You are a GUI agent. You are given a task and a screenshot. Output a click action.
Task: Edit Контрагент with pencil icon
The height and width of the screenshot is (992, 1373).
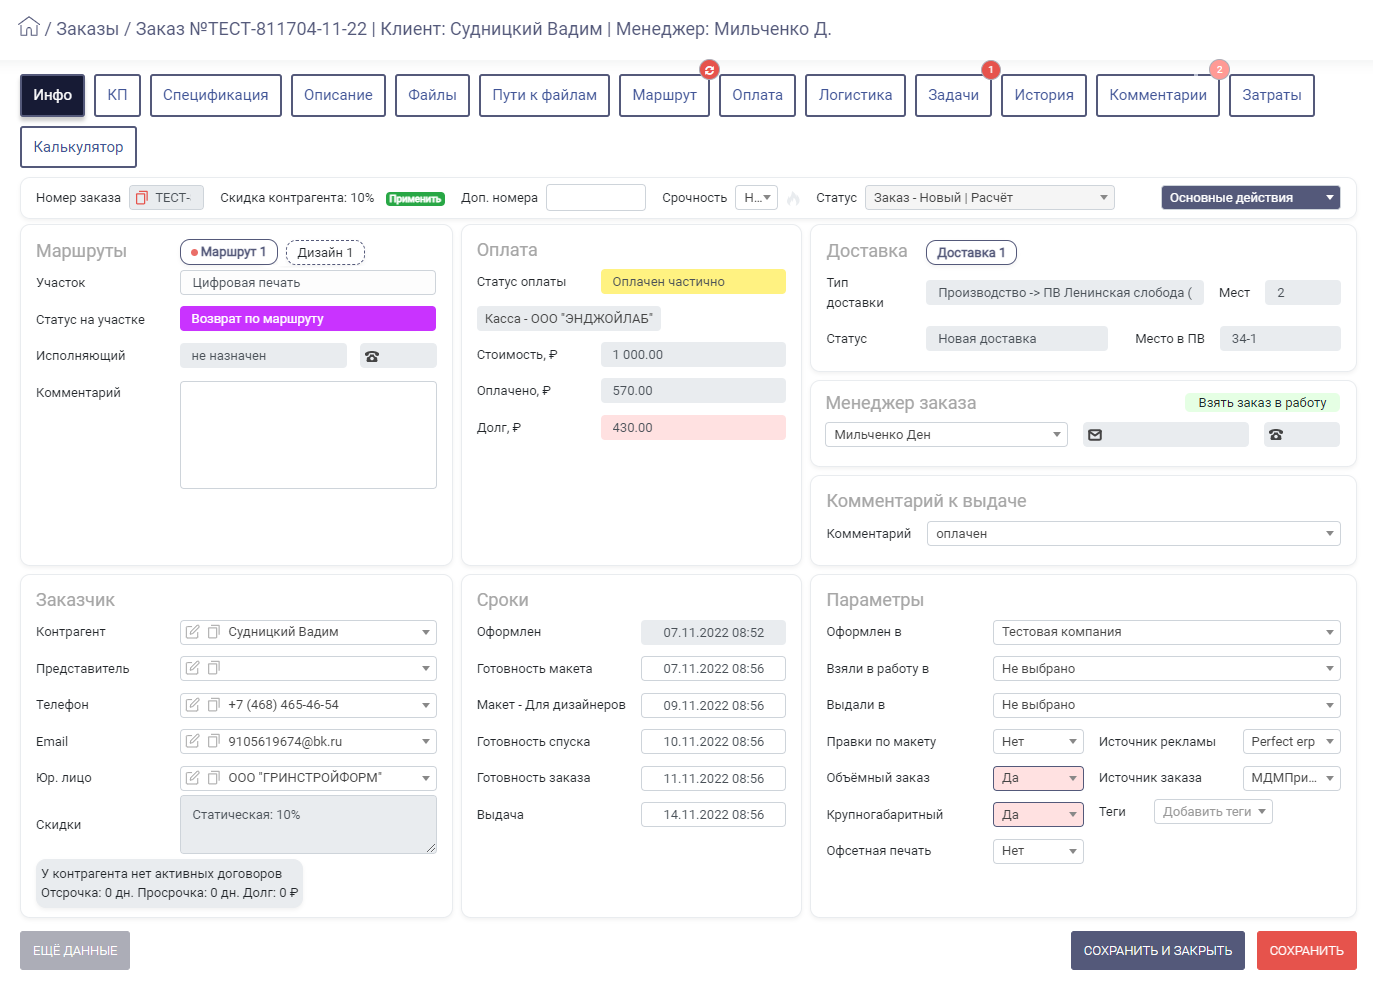click(x=193, y=632)
